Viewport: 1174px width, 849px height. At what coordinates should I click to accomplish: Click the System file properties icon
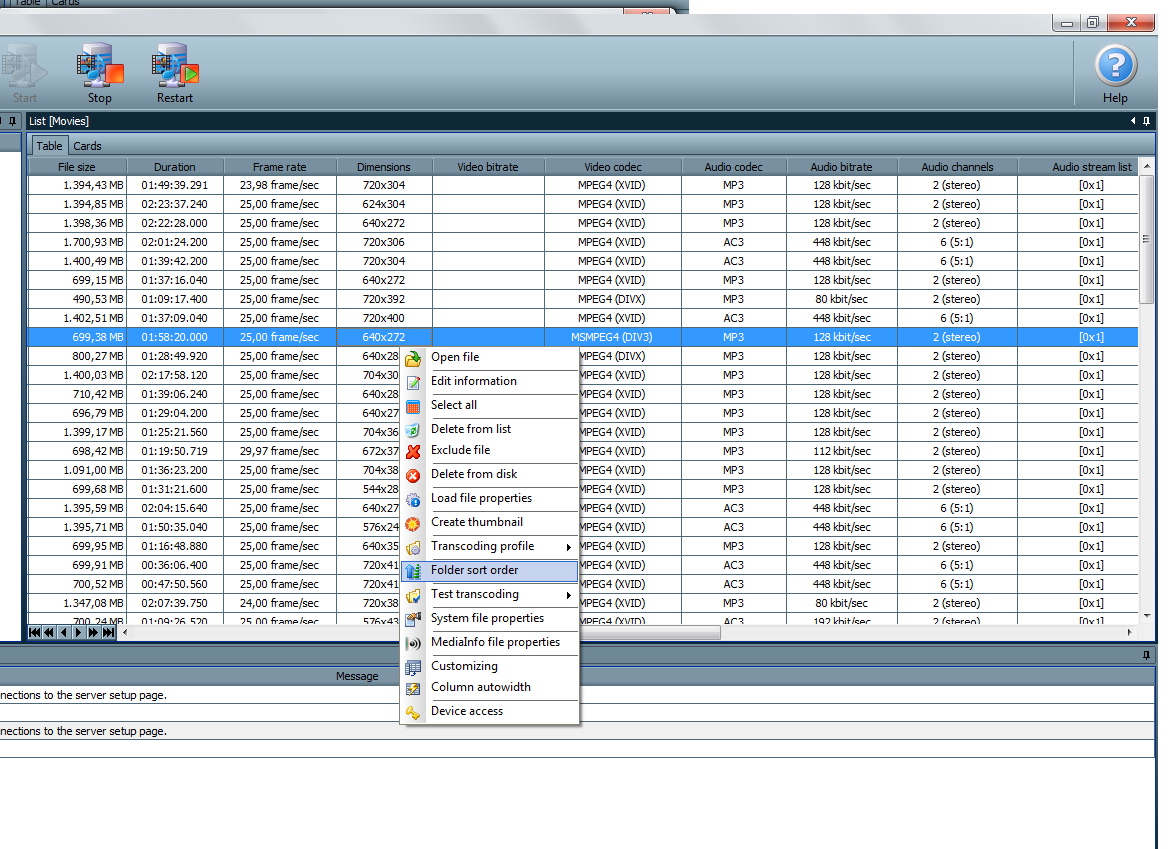click(x=413, y=619)
